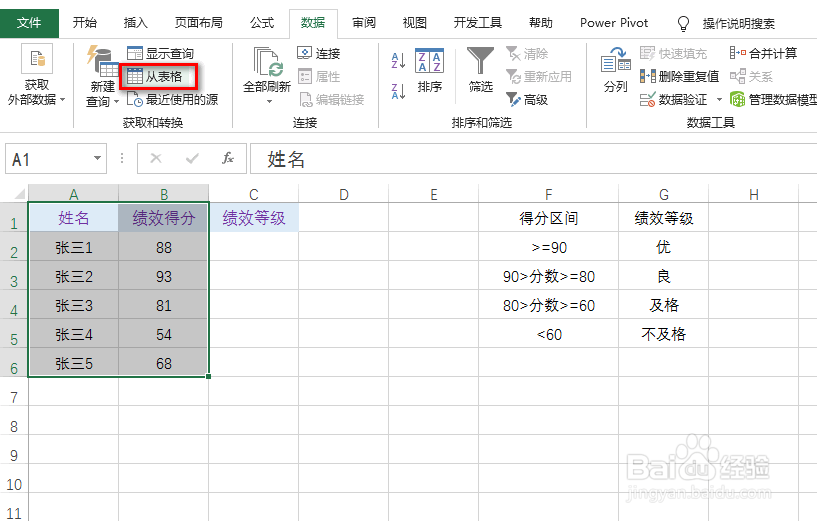The image size is (817, 521).
Task: Switch to the 帮助 tab
Action: [x=540, y=23]
